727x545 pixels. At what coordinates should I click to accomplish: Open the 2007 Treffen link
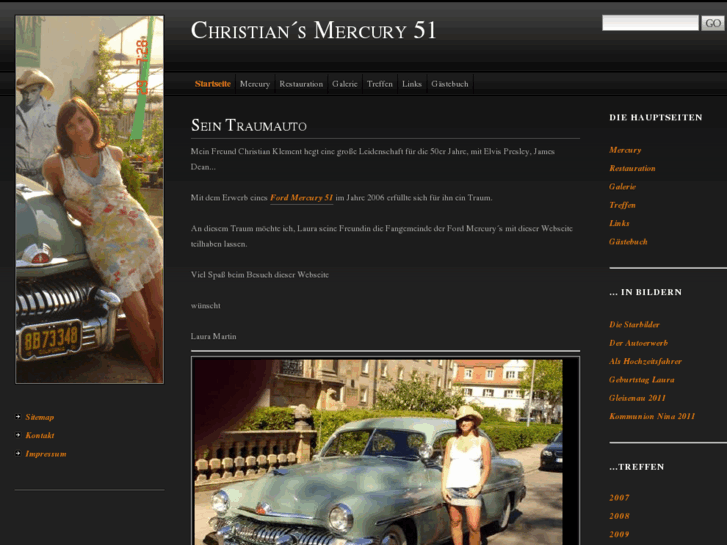[x=619, y=497]
